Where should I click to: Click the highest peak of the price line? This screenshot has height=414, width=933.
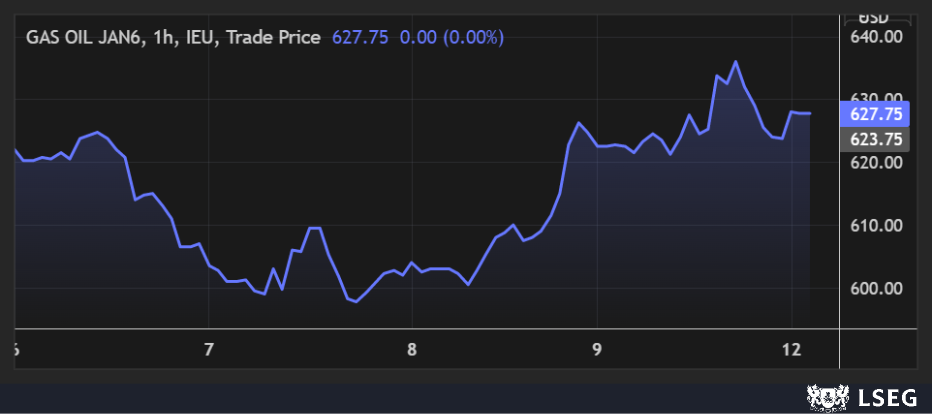click(x=736, y=61)
